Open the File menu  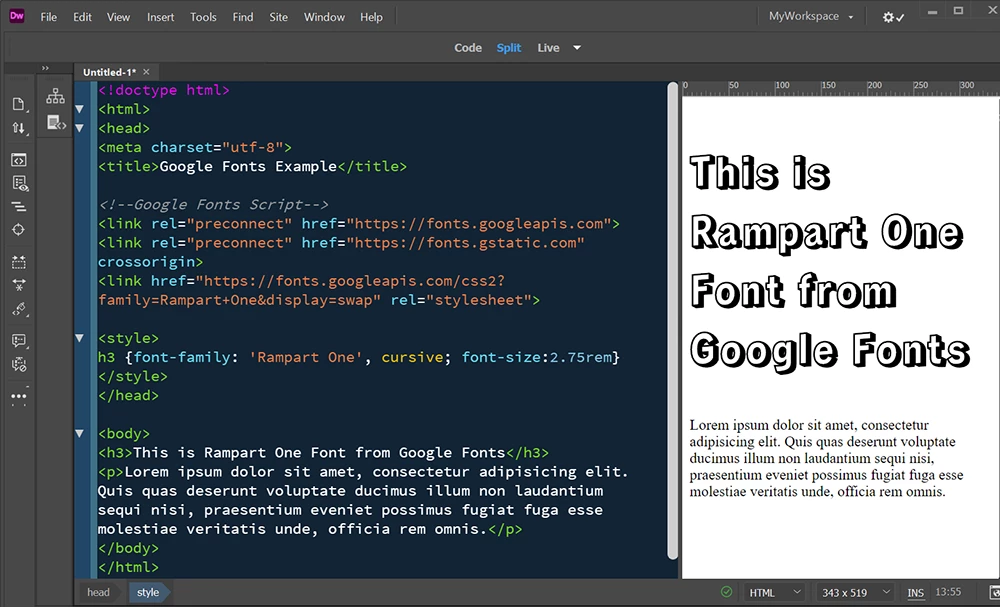click(48, 17)
